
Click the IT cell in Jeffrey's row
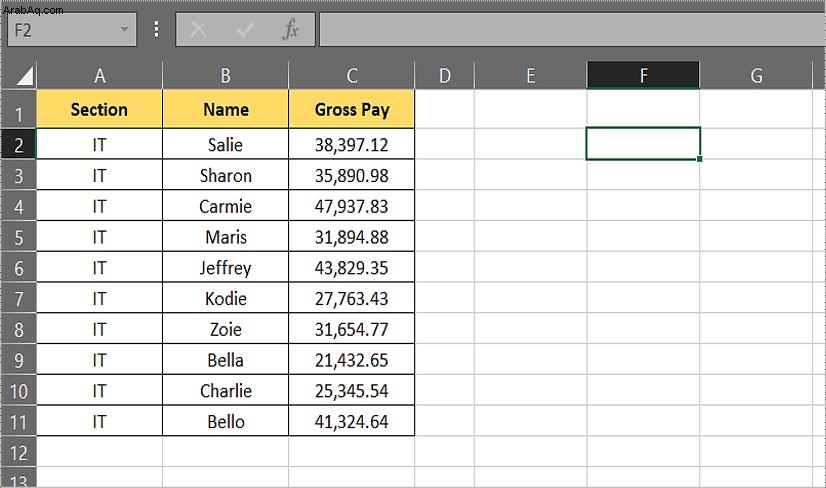[100, 267]
